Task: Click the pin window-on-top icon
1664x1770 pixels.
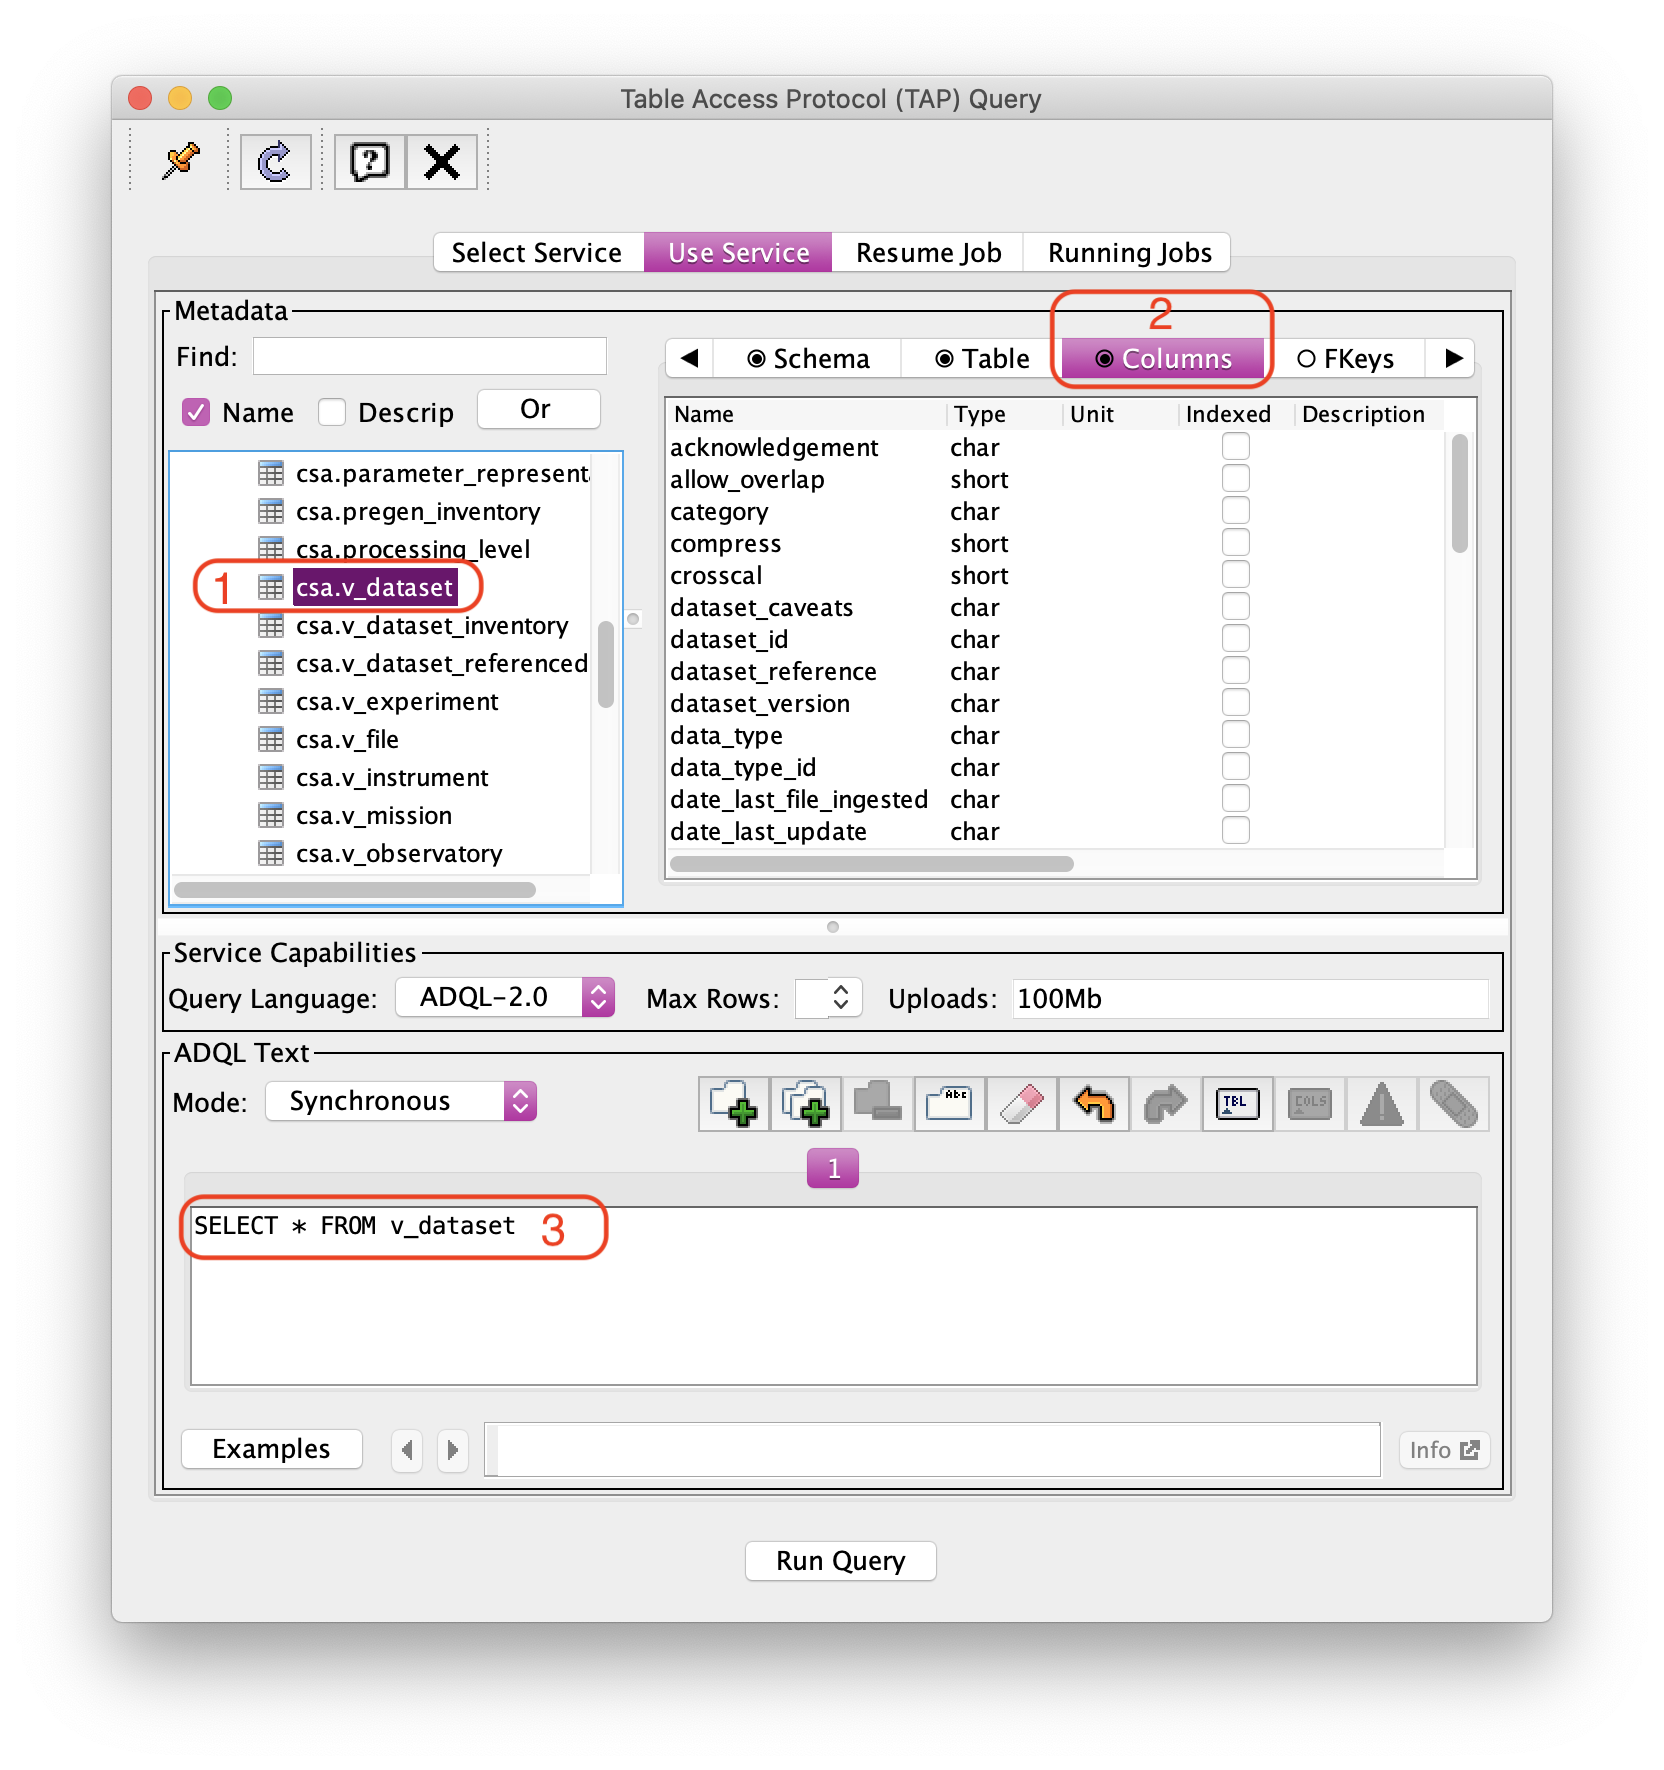Action: click(181, 161)
